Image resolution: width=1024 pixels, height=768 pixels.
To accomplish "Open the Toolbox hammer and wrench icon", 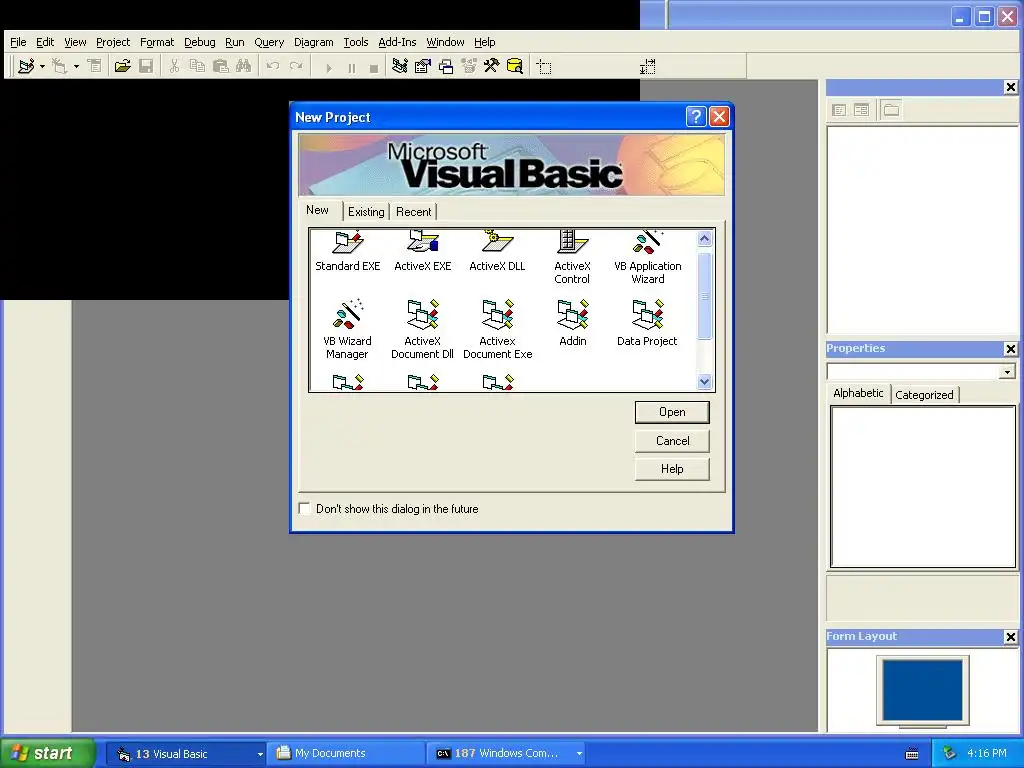I will coord(491,66).
